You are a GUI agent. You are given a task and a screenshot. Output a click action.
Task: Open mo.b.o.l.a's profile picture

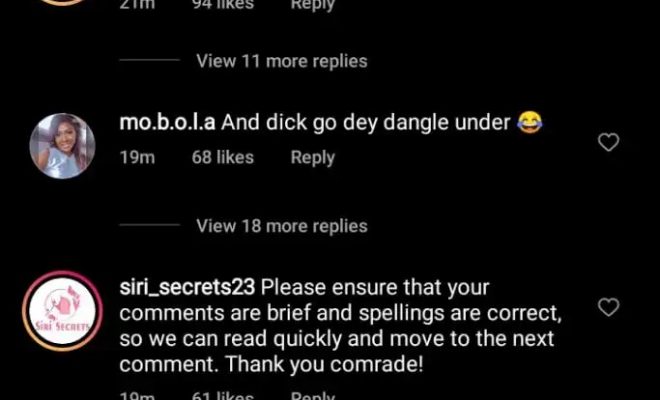tap(62, 146)
